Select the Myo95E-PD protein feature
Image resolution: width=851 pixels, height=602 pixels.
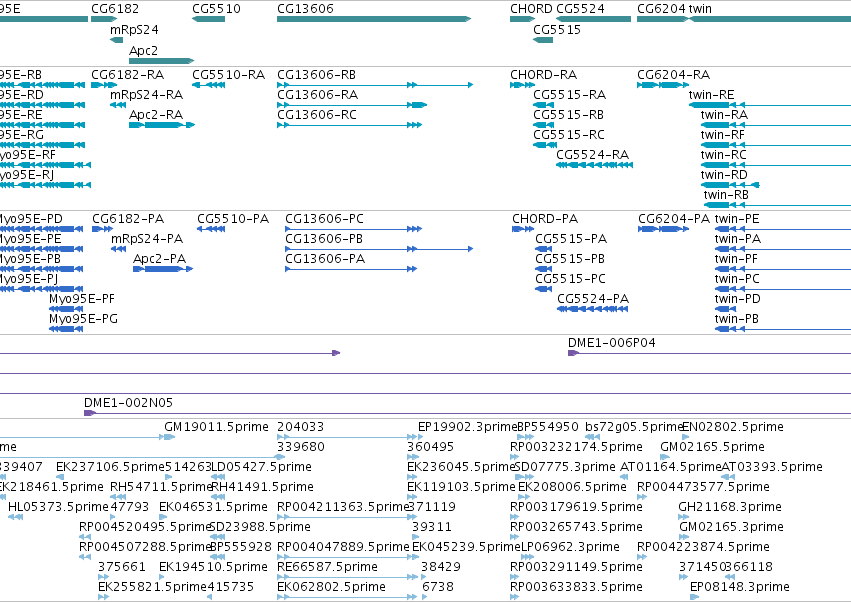41,229
